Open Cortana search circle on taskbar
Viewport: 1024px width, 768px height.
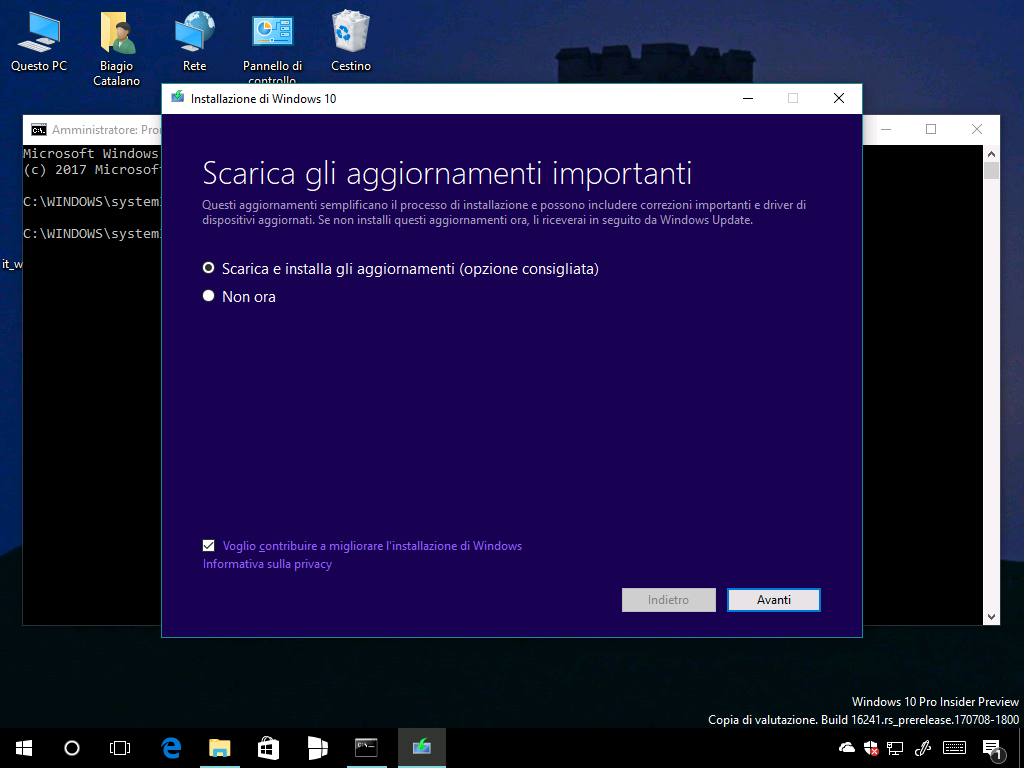72,748
